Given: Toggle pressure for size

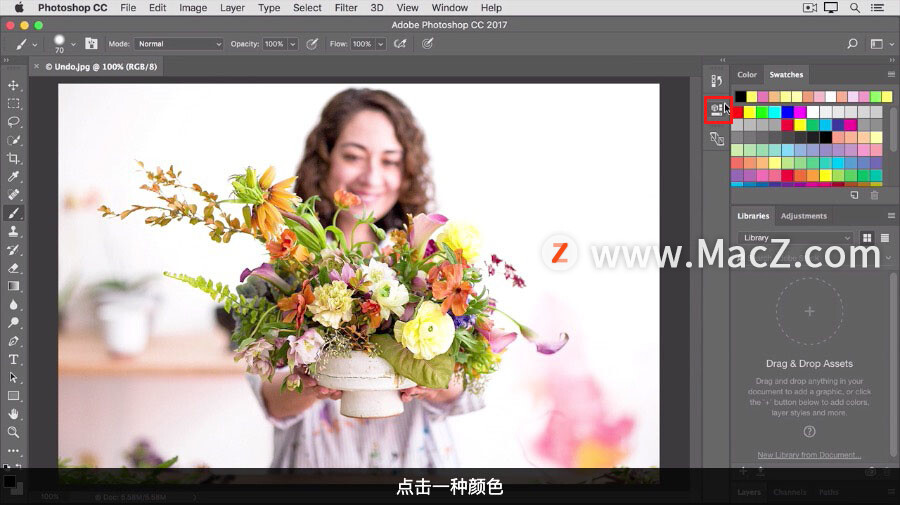Looking at the screenshot, I should (427, 44).
